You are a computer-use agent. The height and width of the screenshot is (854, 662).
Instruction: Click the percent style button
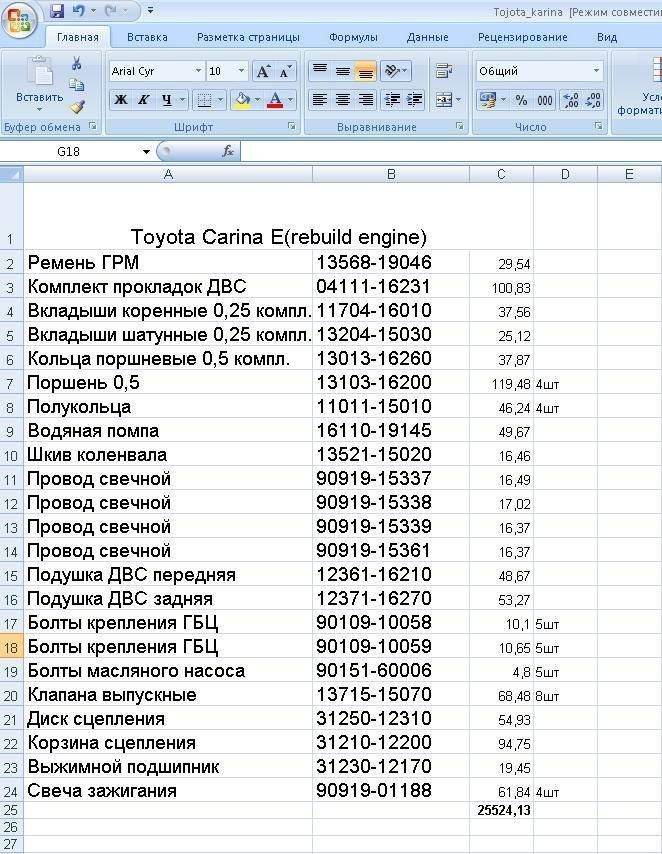tap(521, 100)
